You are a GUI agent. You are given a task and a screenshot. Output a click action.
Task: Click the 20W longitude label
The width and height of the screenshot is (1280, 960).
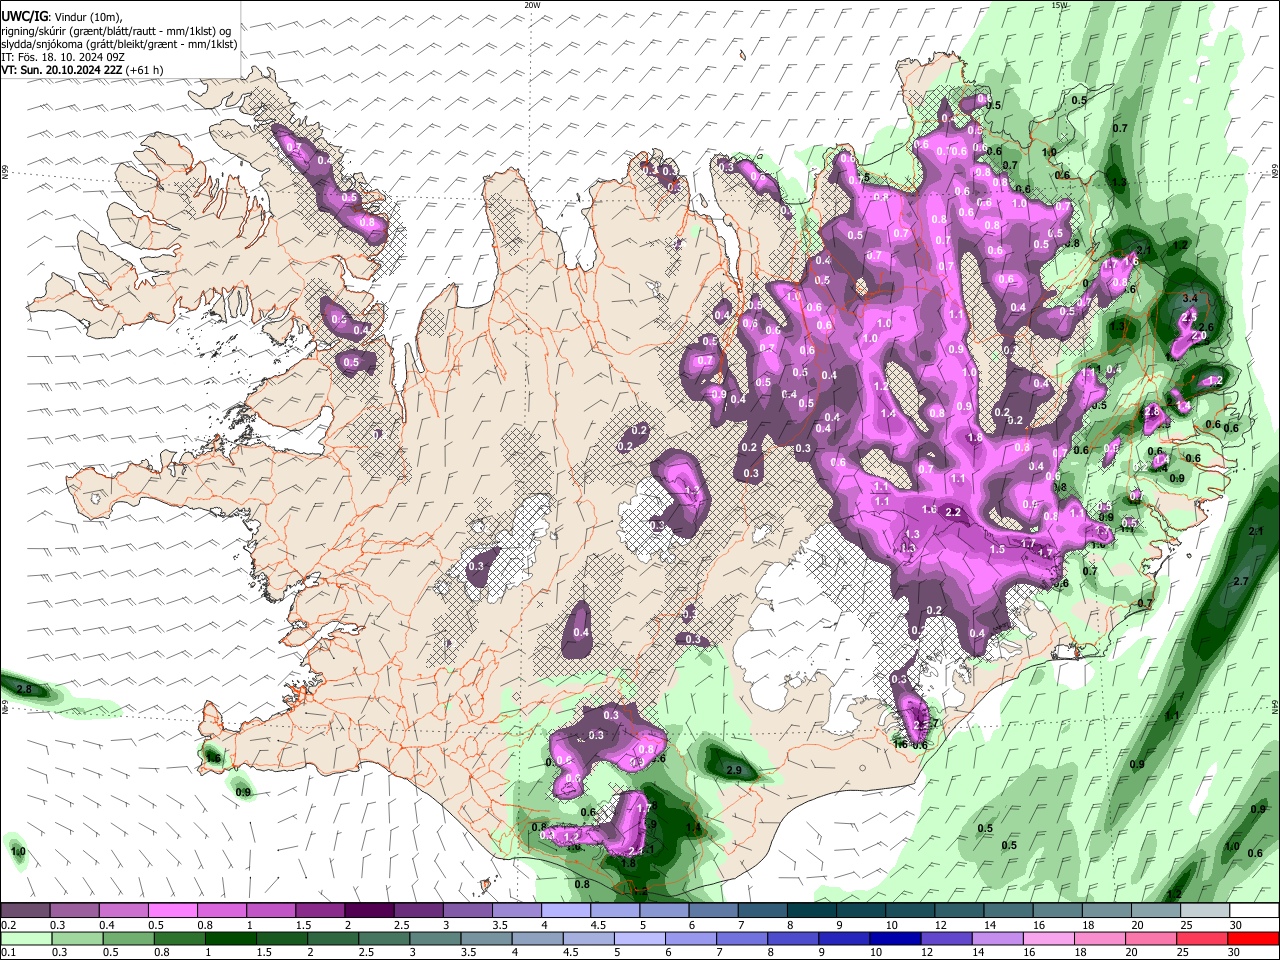(x=532, y=5)
